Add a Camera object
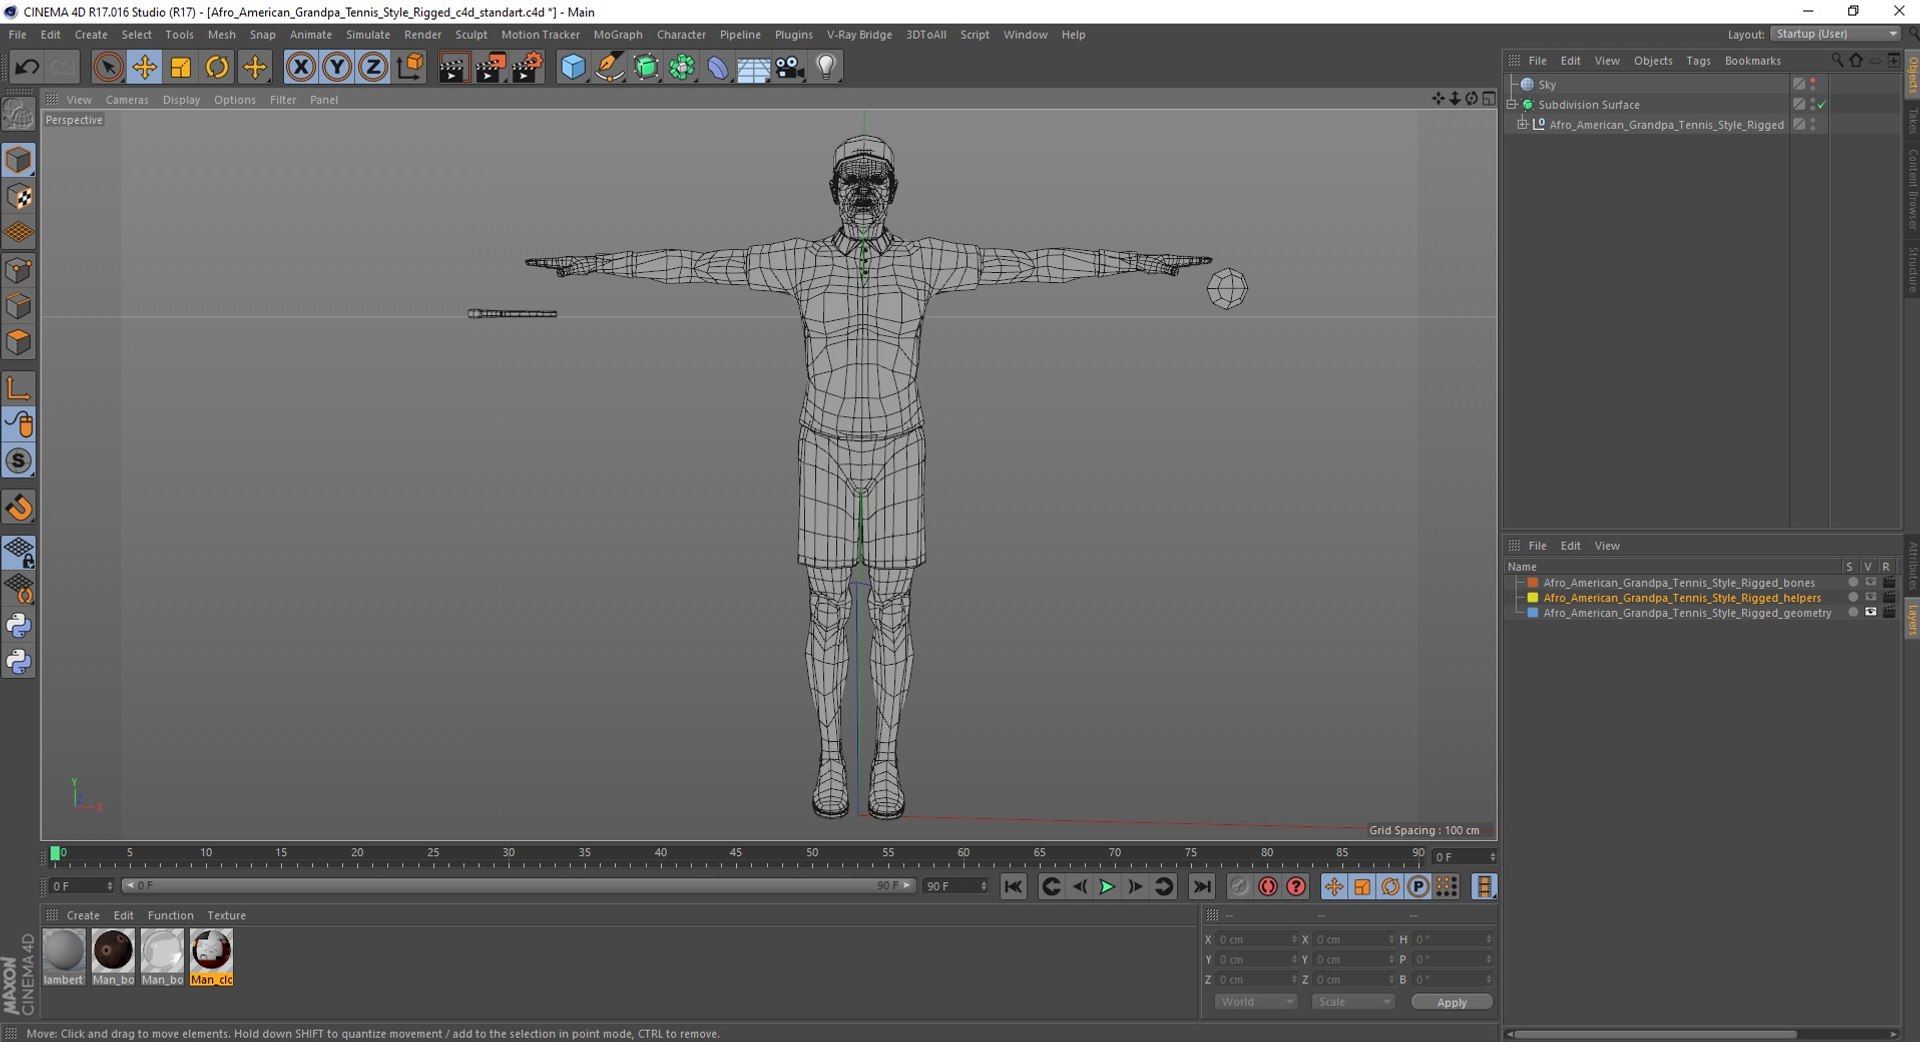 (790, 67)
